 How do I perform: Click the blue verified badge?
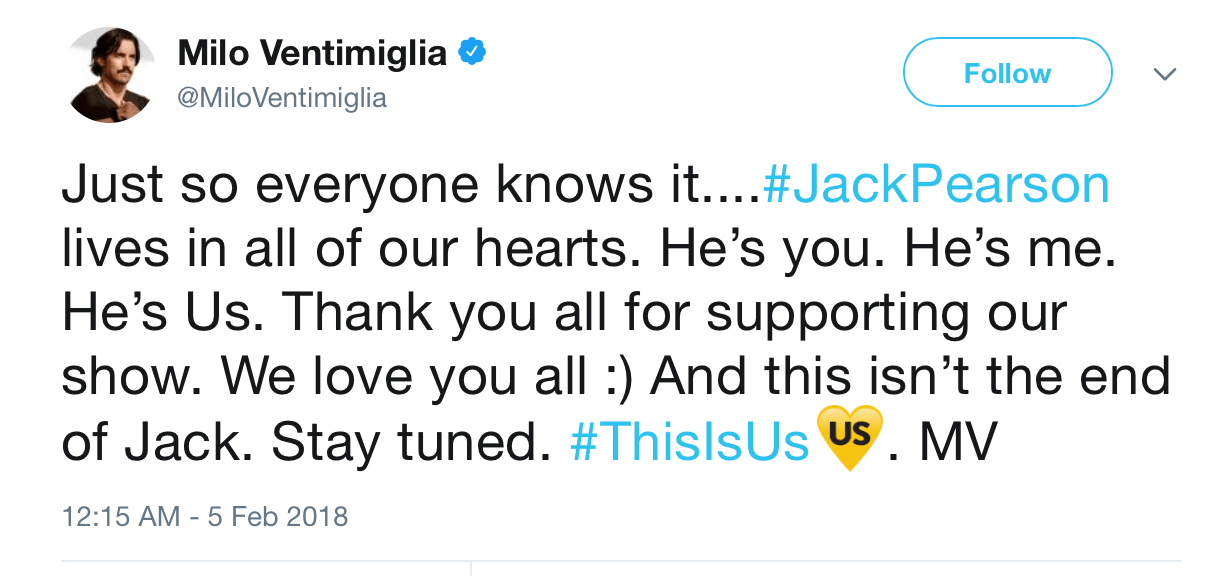(471, 52)
